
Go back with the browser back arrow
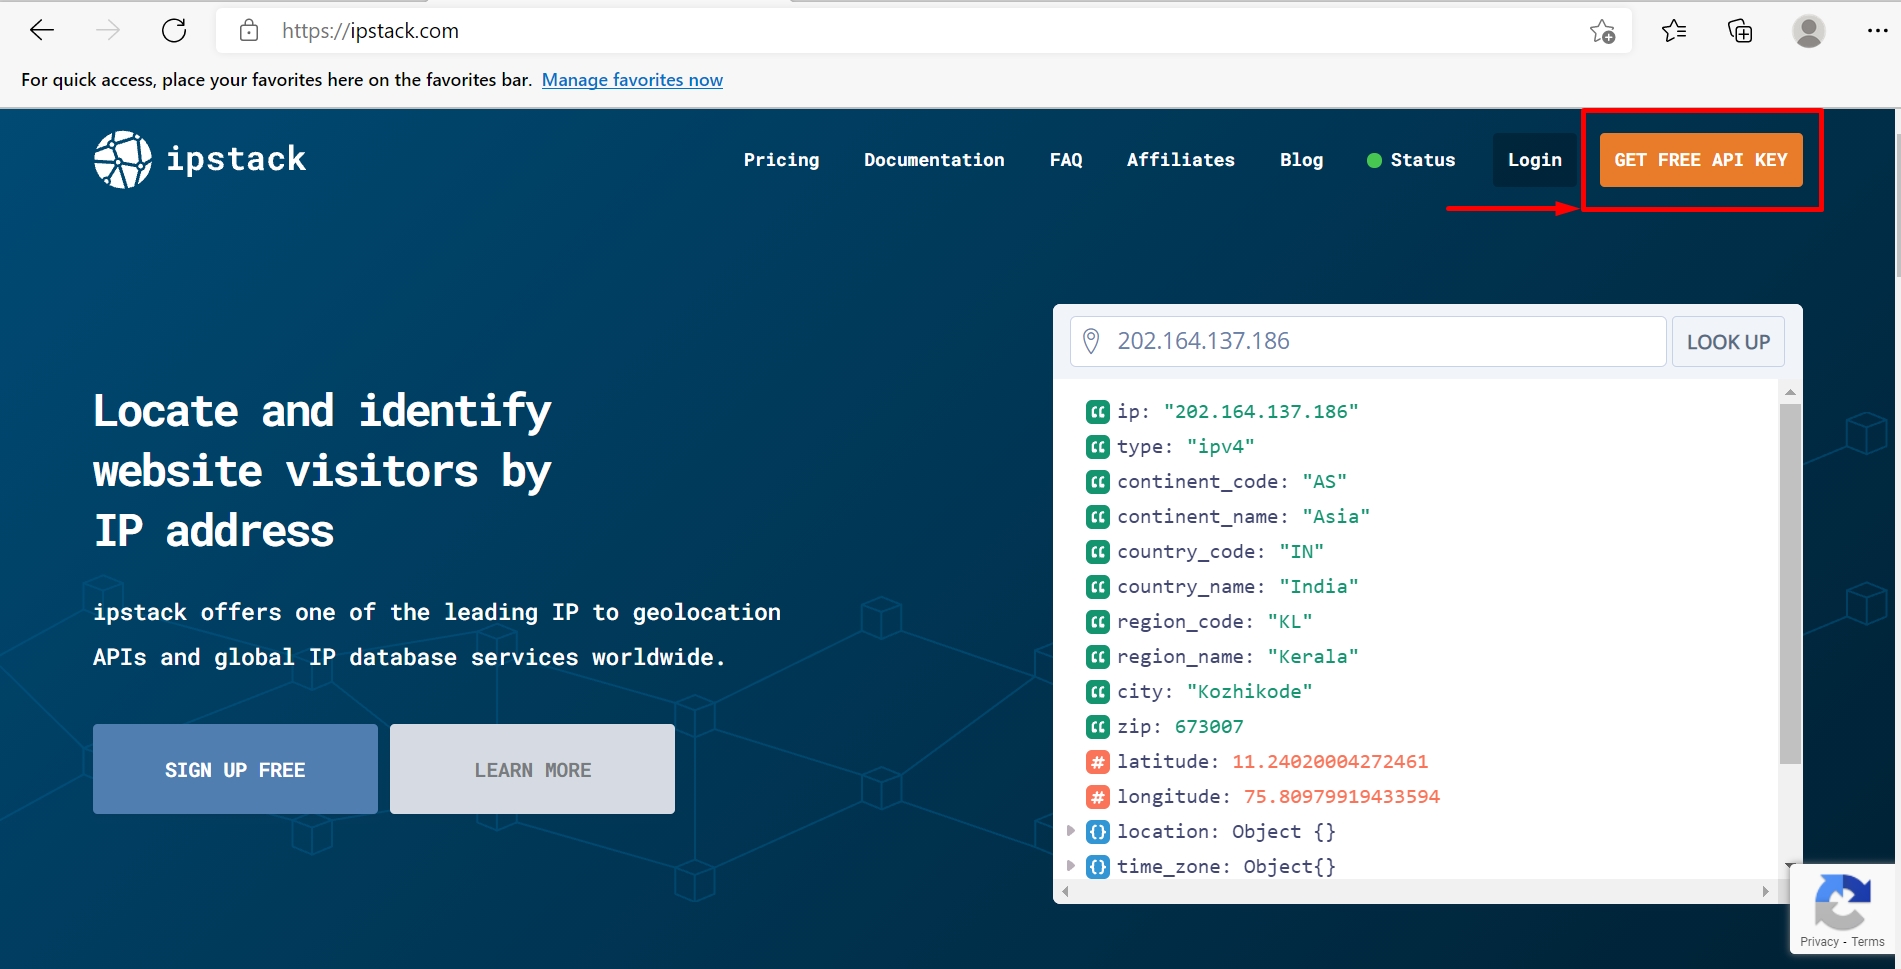(42, 31)
